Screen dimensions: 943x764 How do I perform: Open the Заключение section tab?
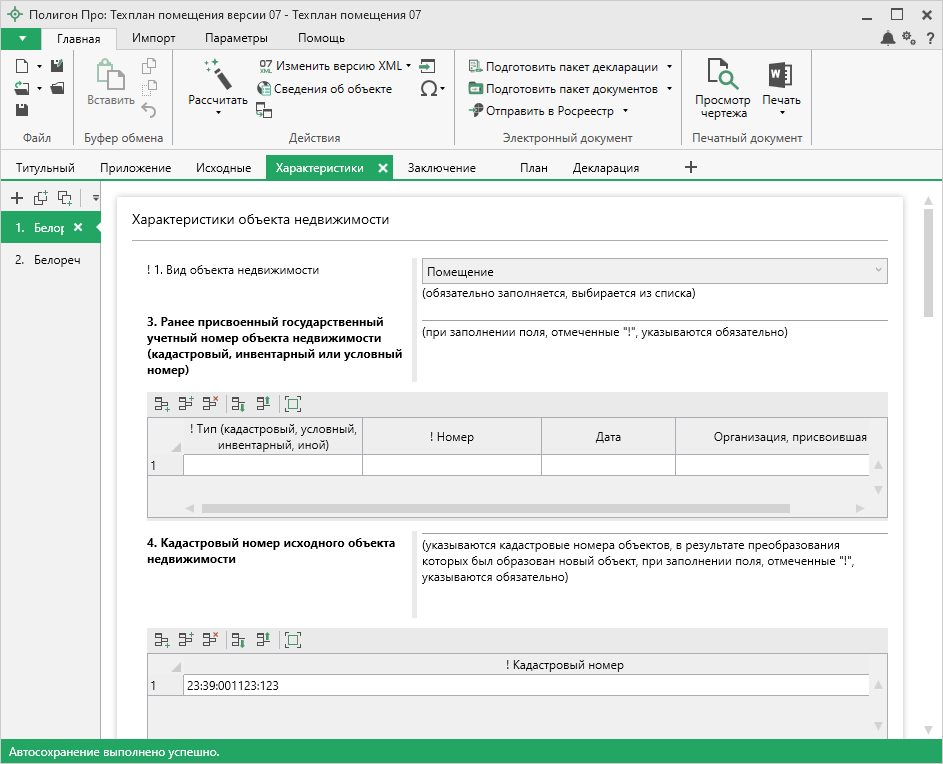click(x=441, y=168)
